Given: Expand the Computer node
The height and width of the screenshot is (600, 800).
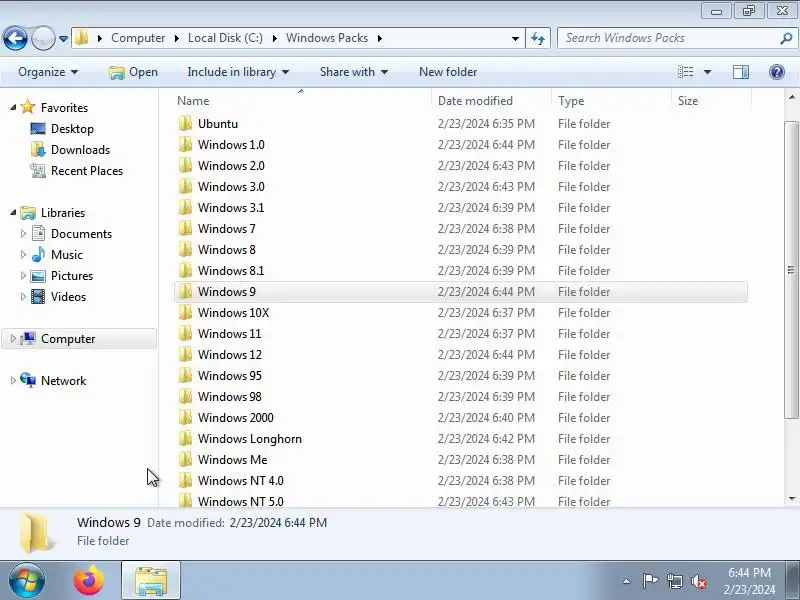Looking at the screenshot, I should (13, 338).
